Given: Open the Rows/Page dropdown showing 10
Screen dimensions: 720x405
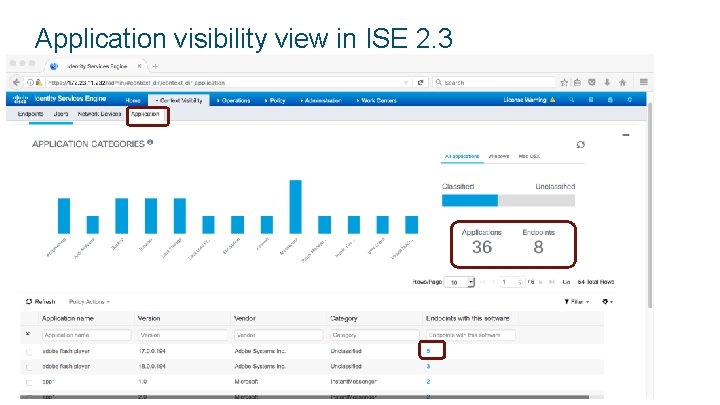Looking at the screenshot, I should [461, 282].
